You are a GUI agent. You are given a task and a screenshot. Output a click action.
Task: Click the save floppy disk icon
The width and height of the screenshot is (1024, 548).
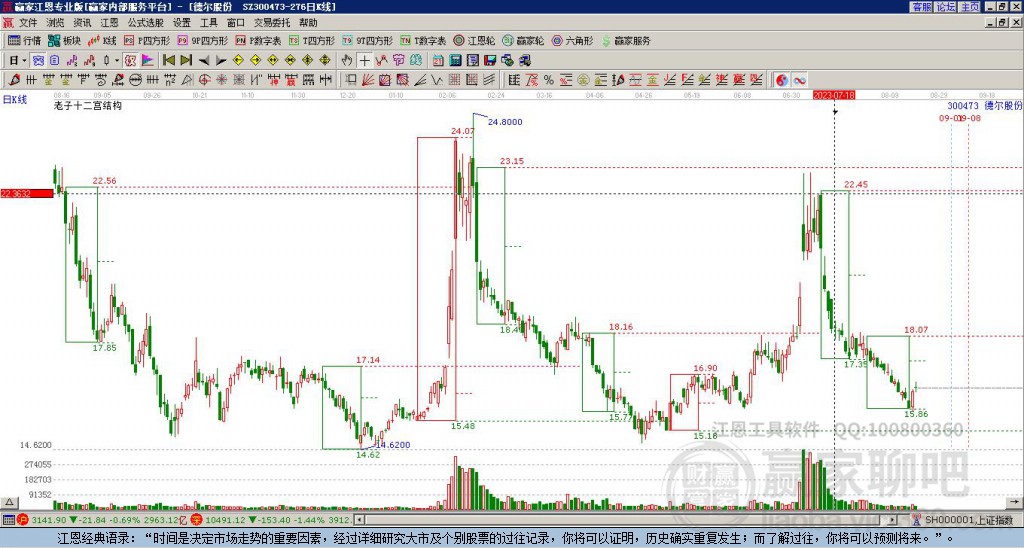(x=490, y=61)
